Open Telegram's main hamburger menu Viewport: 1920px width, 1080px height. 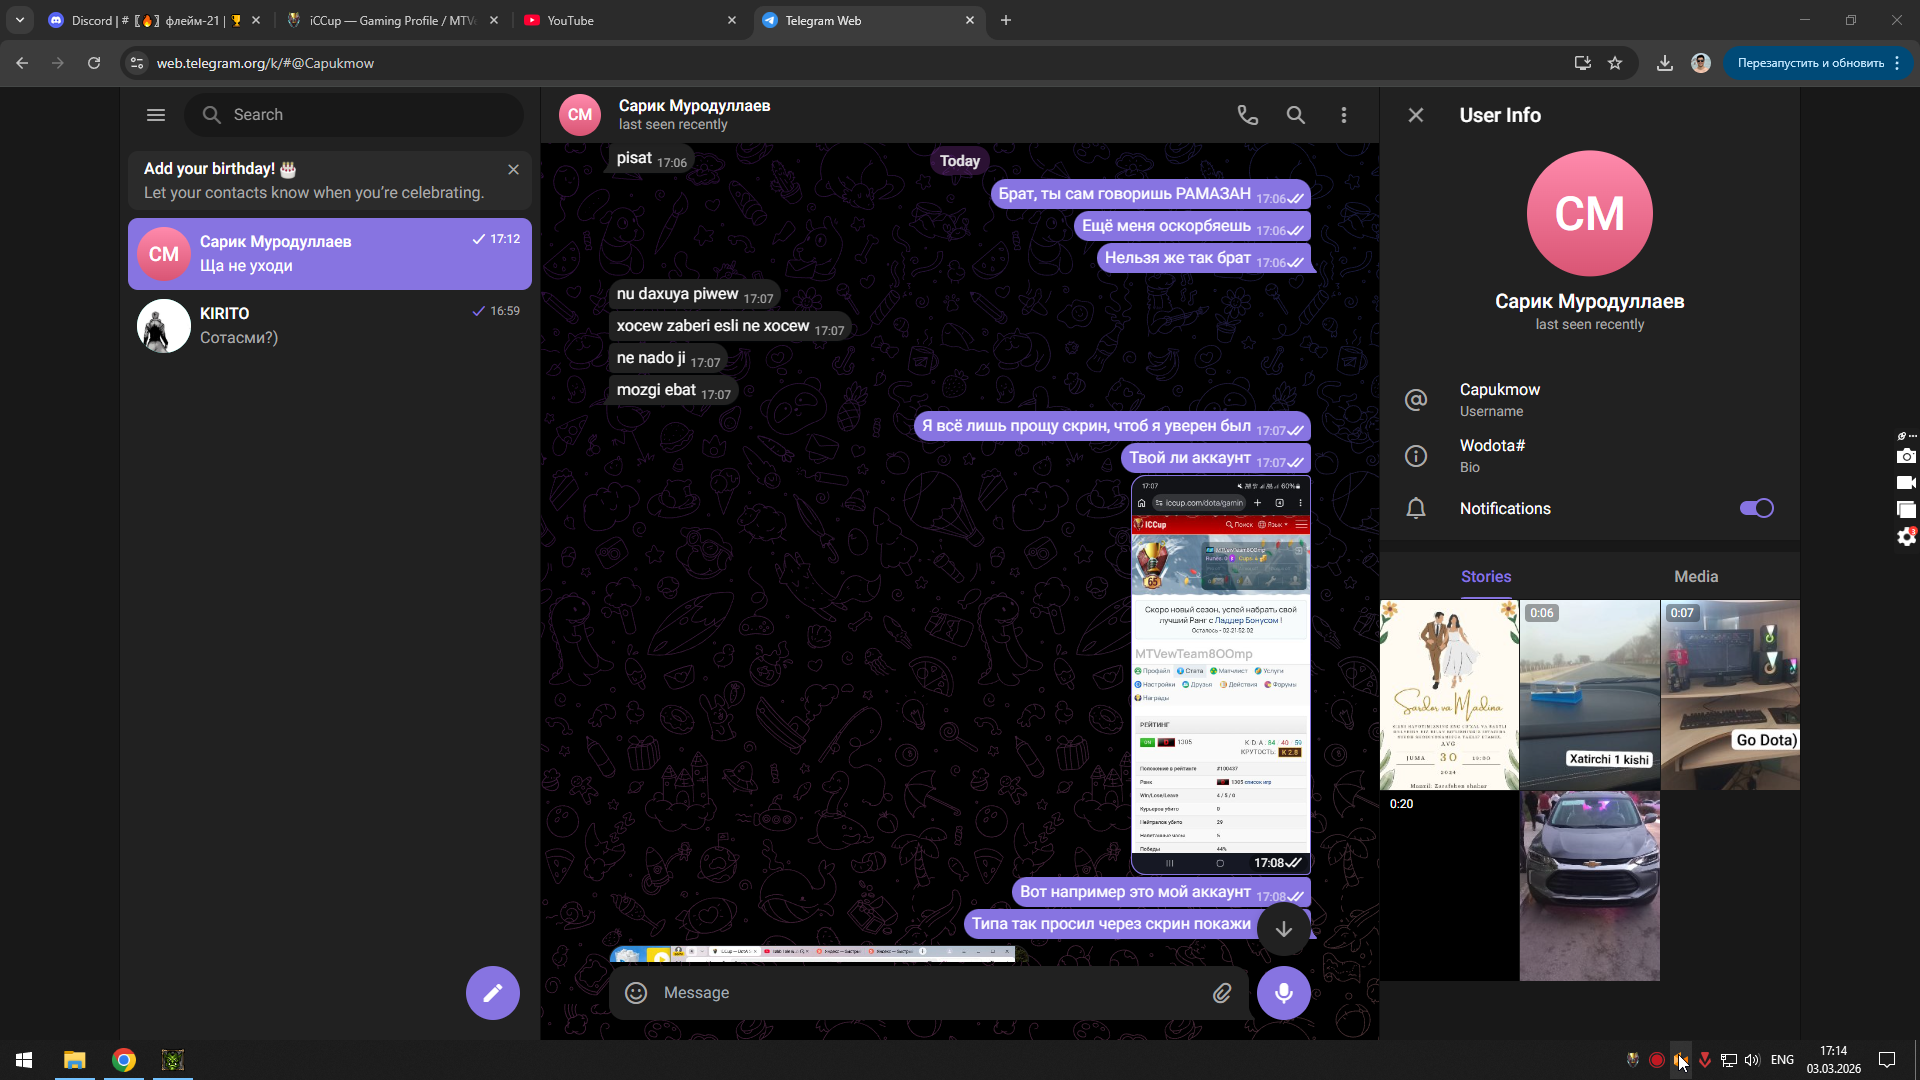pos(156,115)
